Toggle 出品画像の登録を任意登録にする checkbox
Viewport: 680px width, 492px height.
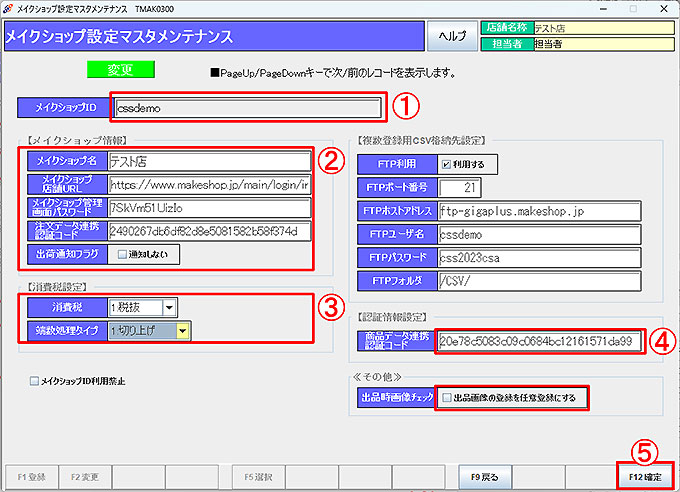click(x=446, y=397)
